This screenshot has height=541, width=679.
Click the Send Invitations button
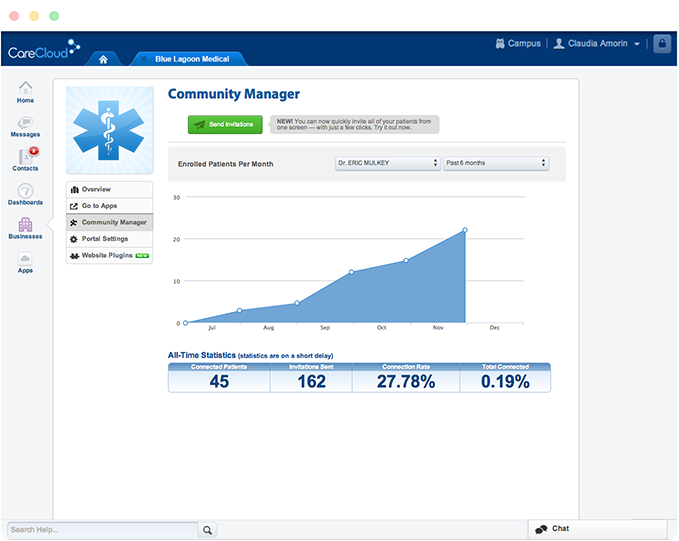tap(225, 124)
